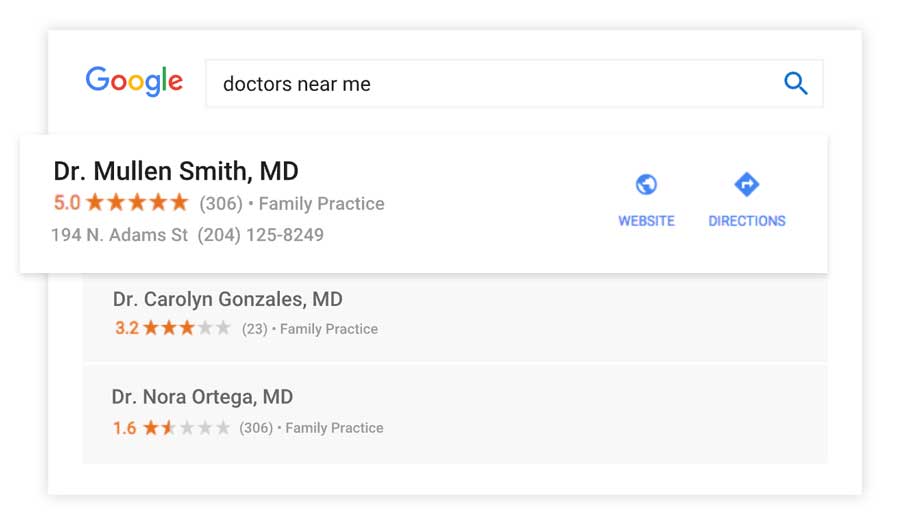Click the Google logo

click(x=134, y=81)
